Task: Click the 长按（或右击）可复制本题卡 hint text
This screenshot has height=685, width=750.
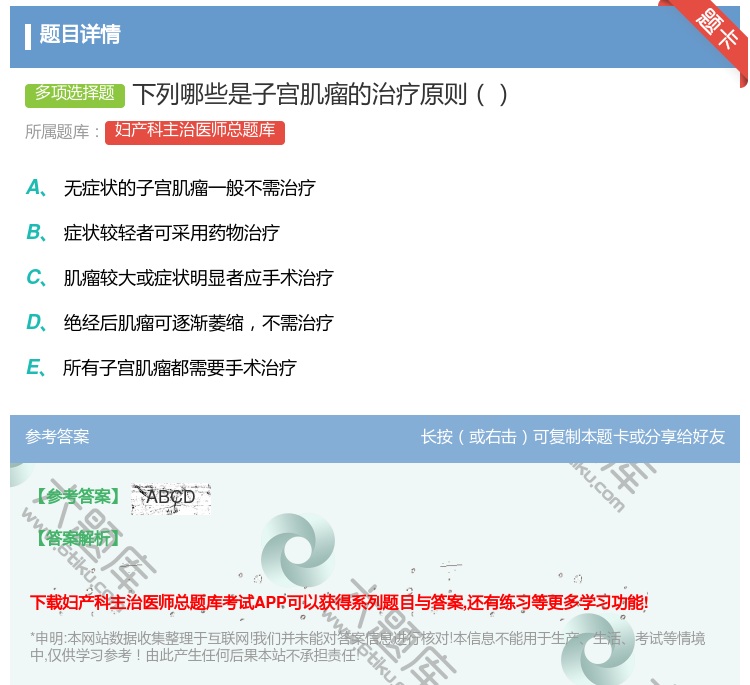Action: pyautogui.click(x=572, y=437)
